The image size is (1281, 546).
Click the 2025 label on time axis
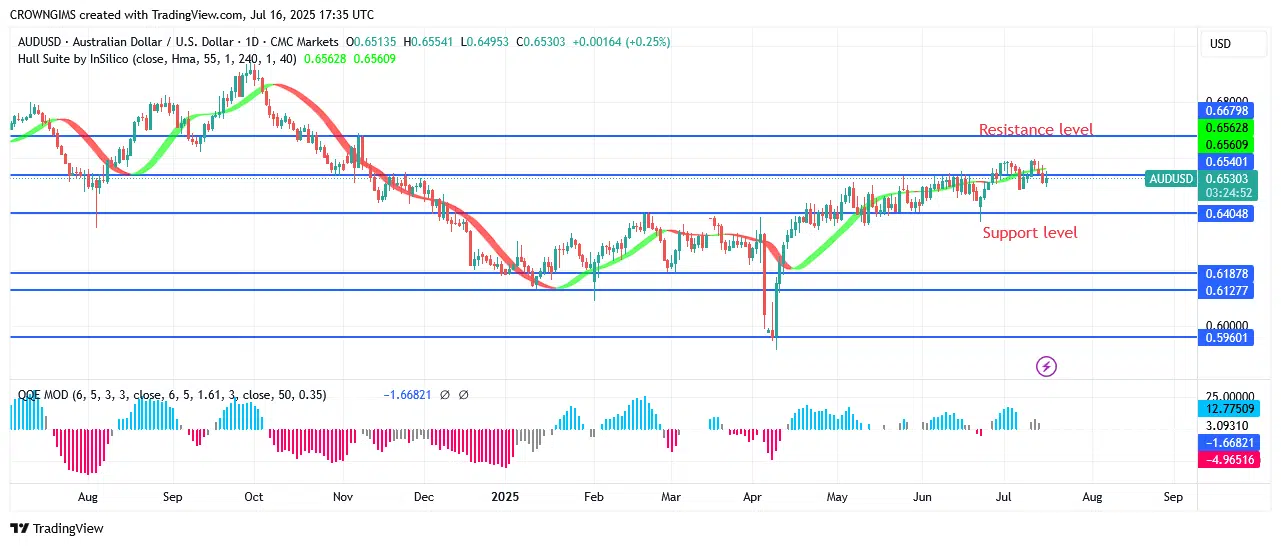504,496
